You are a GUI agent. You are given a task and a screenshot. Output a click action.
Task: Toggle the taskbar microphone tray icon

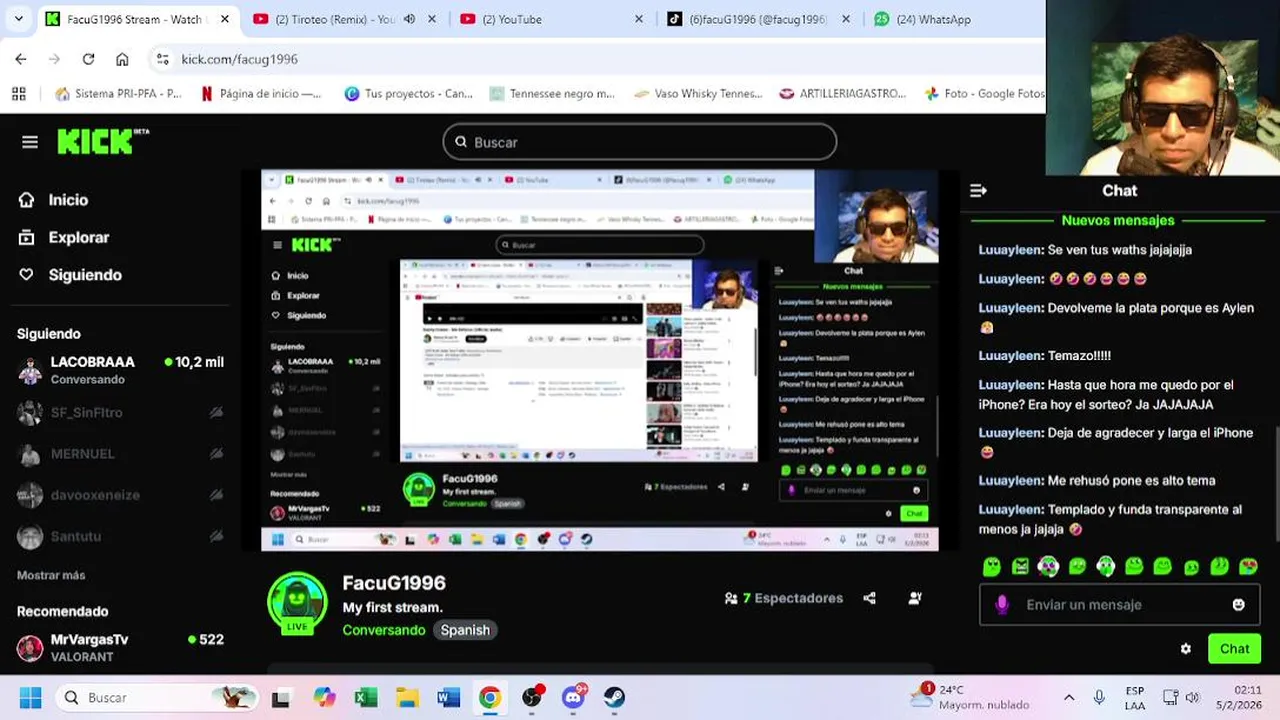[x=1099, y=697]
